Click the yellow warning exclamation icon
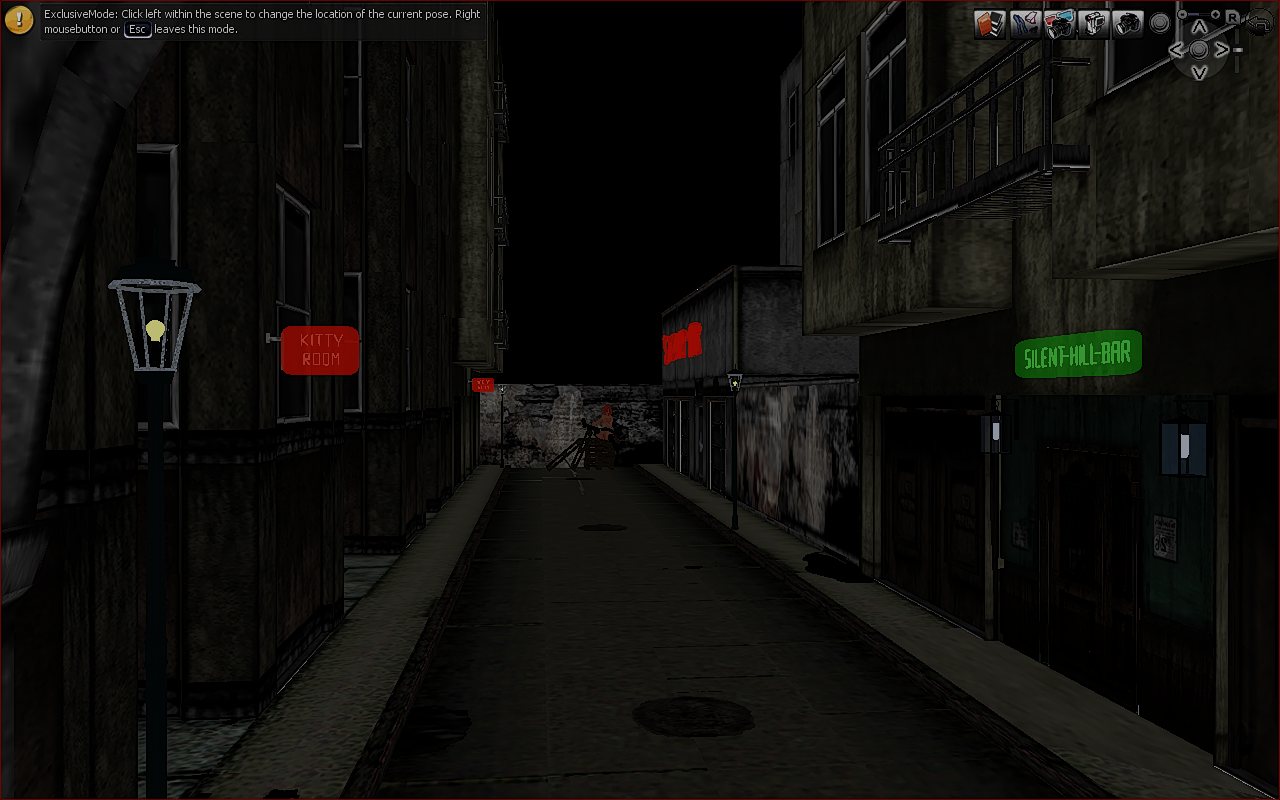Viewport: 1280px width, 800px height. coord(19,20)
